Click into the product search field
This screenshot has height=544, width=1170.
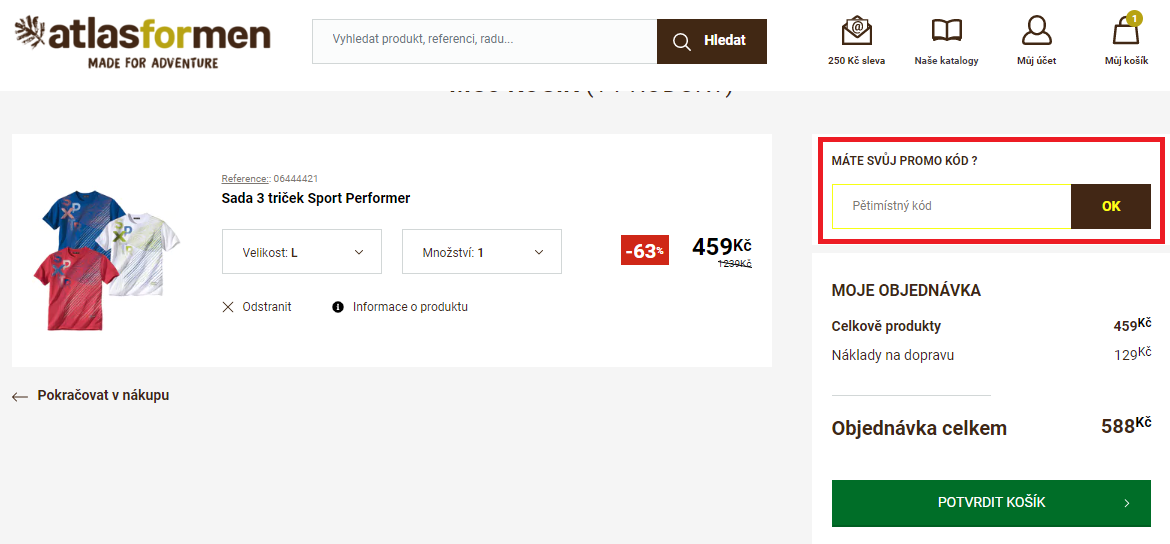(484, 41)
